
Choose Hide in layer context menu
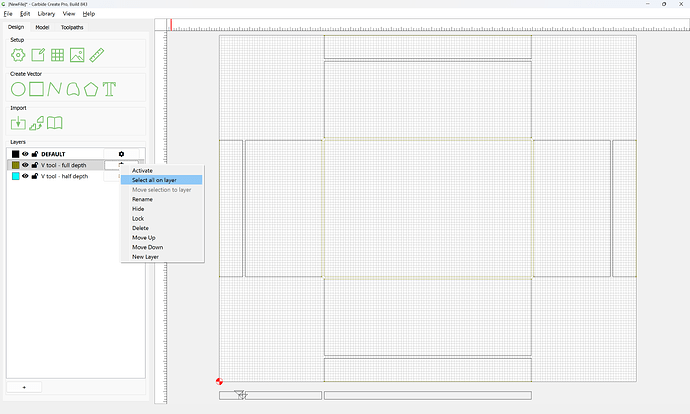pyautogui.click(x=161, y=209)
